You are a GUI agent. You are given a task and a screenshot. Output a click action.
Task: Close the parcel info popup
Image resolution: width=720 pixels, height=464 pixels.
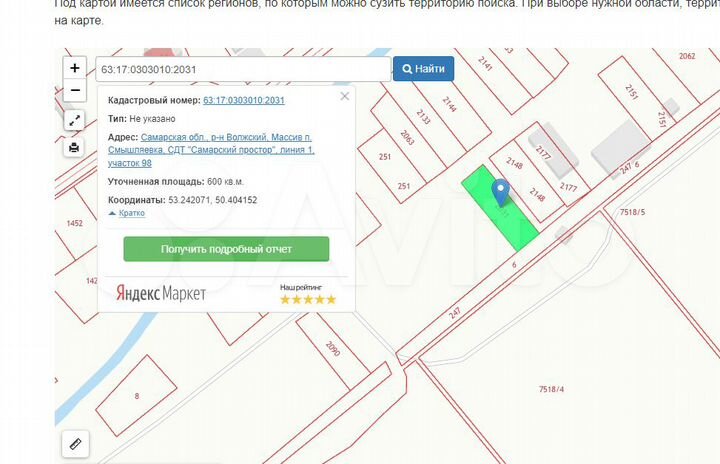pos(345,96)
